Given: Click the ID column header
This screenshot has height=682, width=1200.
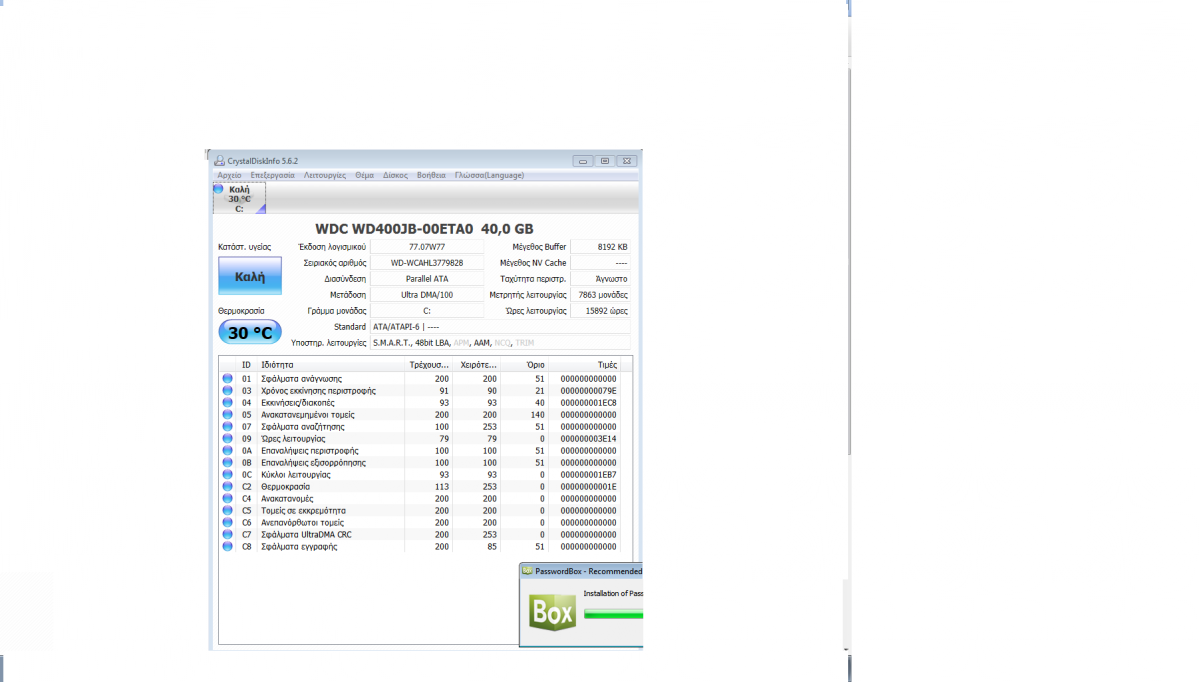Looking at the screenshot, I should click(x=247, y=365).
